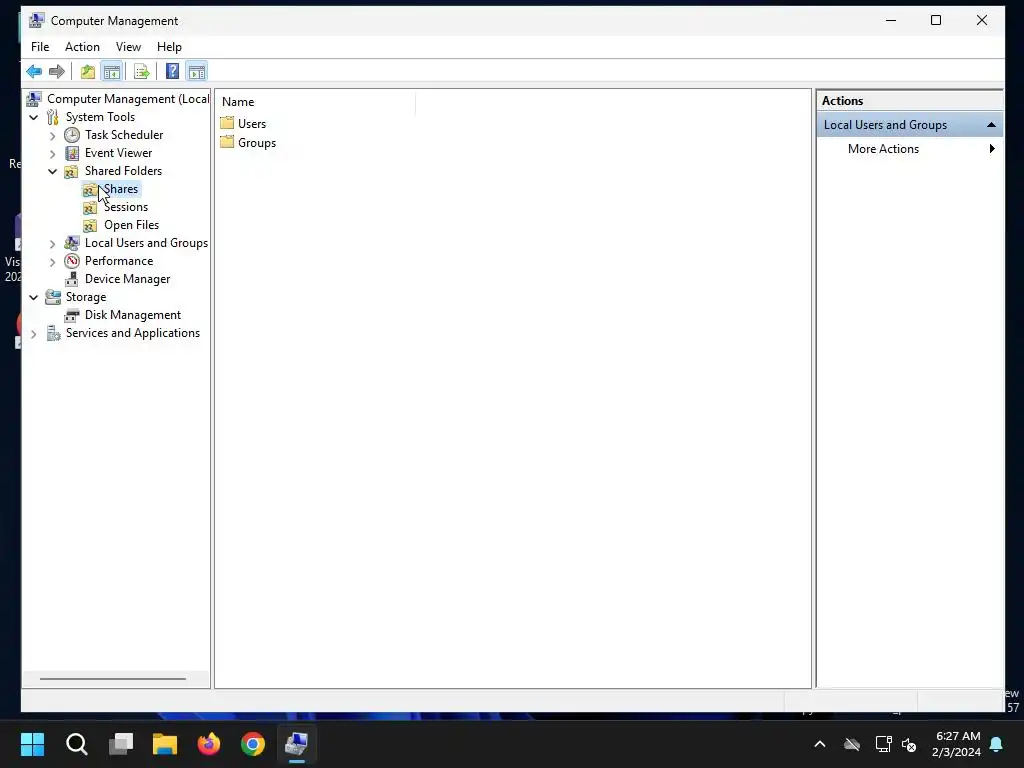Toggle Show/Hide Action Pane toolbar icon
The width and height of the screenshot is (1024, 768).
point(197,71)
